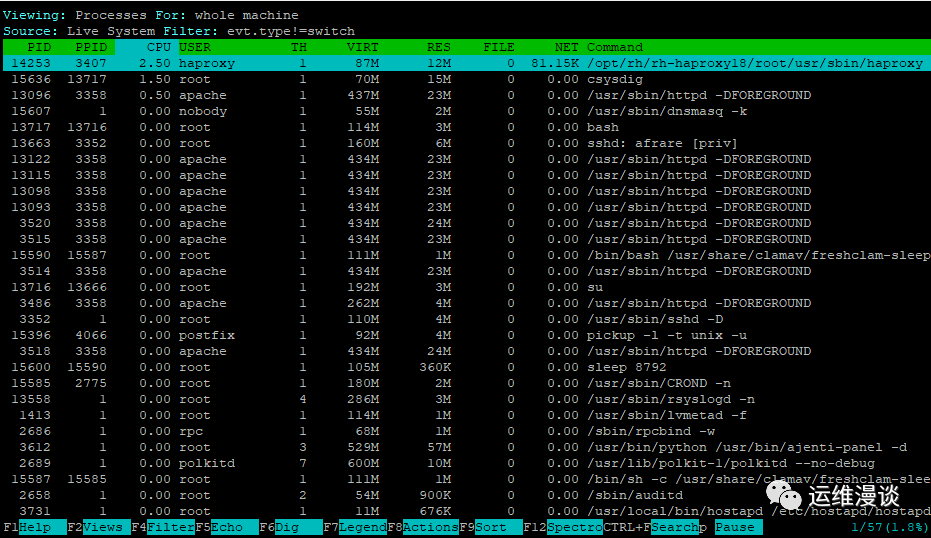Select the httpd process with PID 3514
Screen dimensions: 931x538
tap(466, 271)
